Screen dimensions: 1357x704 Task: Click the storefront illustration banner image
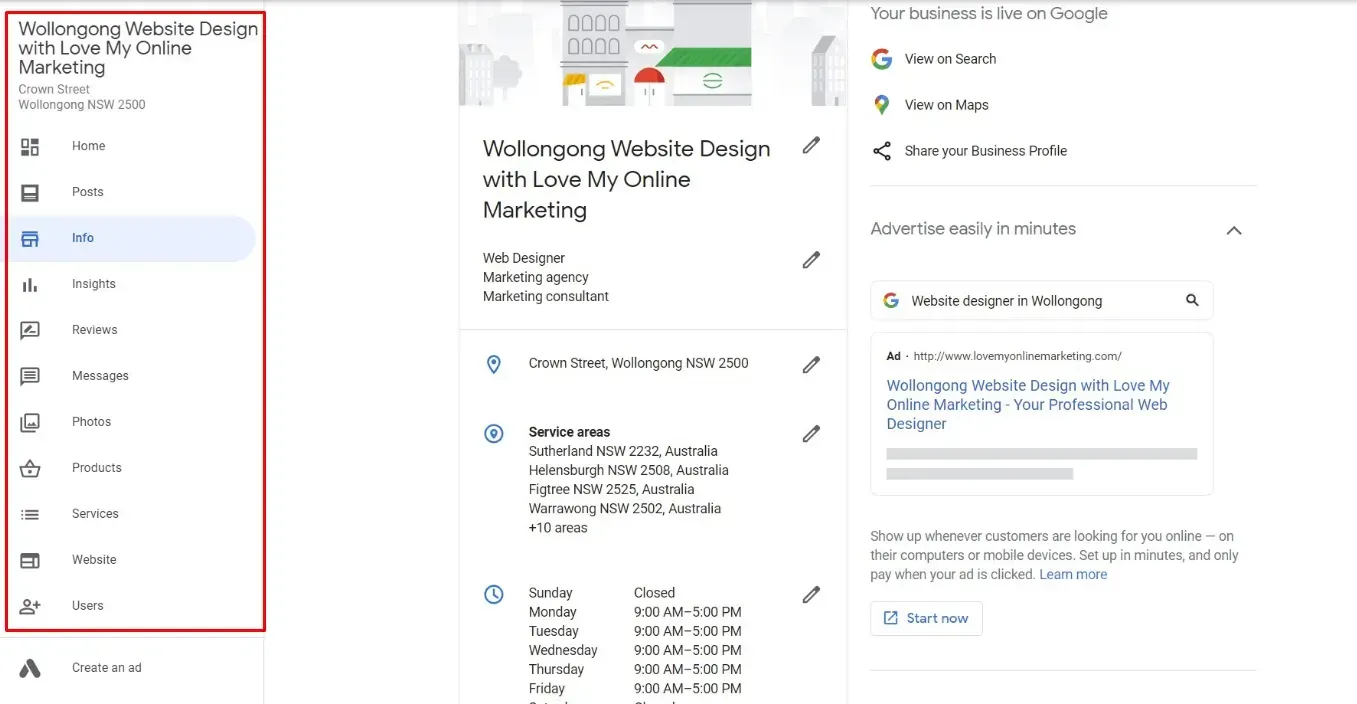click(x=653, y=53)
